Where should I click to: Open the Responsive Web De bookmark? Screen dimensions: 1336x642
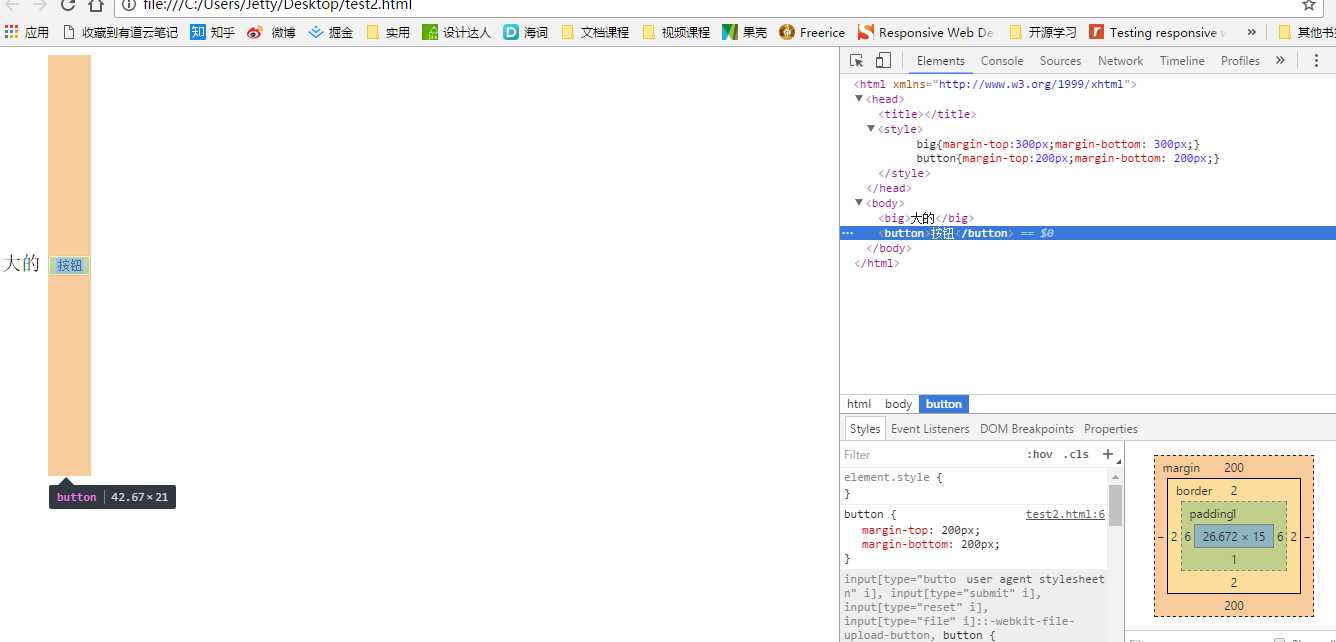tap(926, 32)
